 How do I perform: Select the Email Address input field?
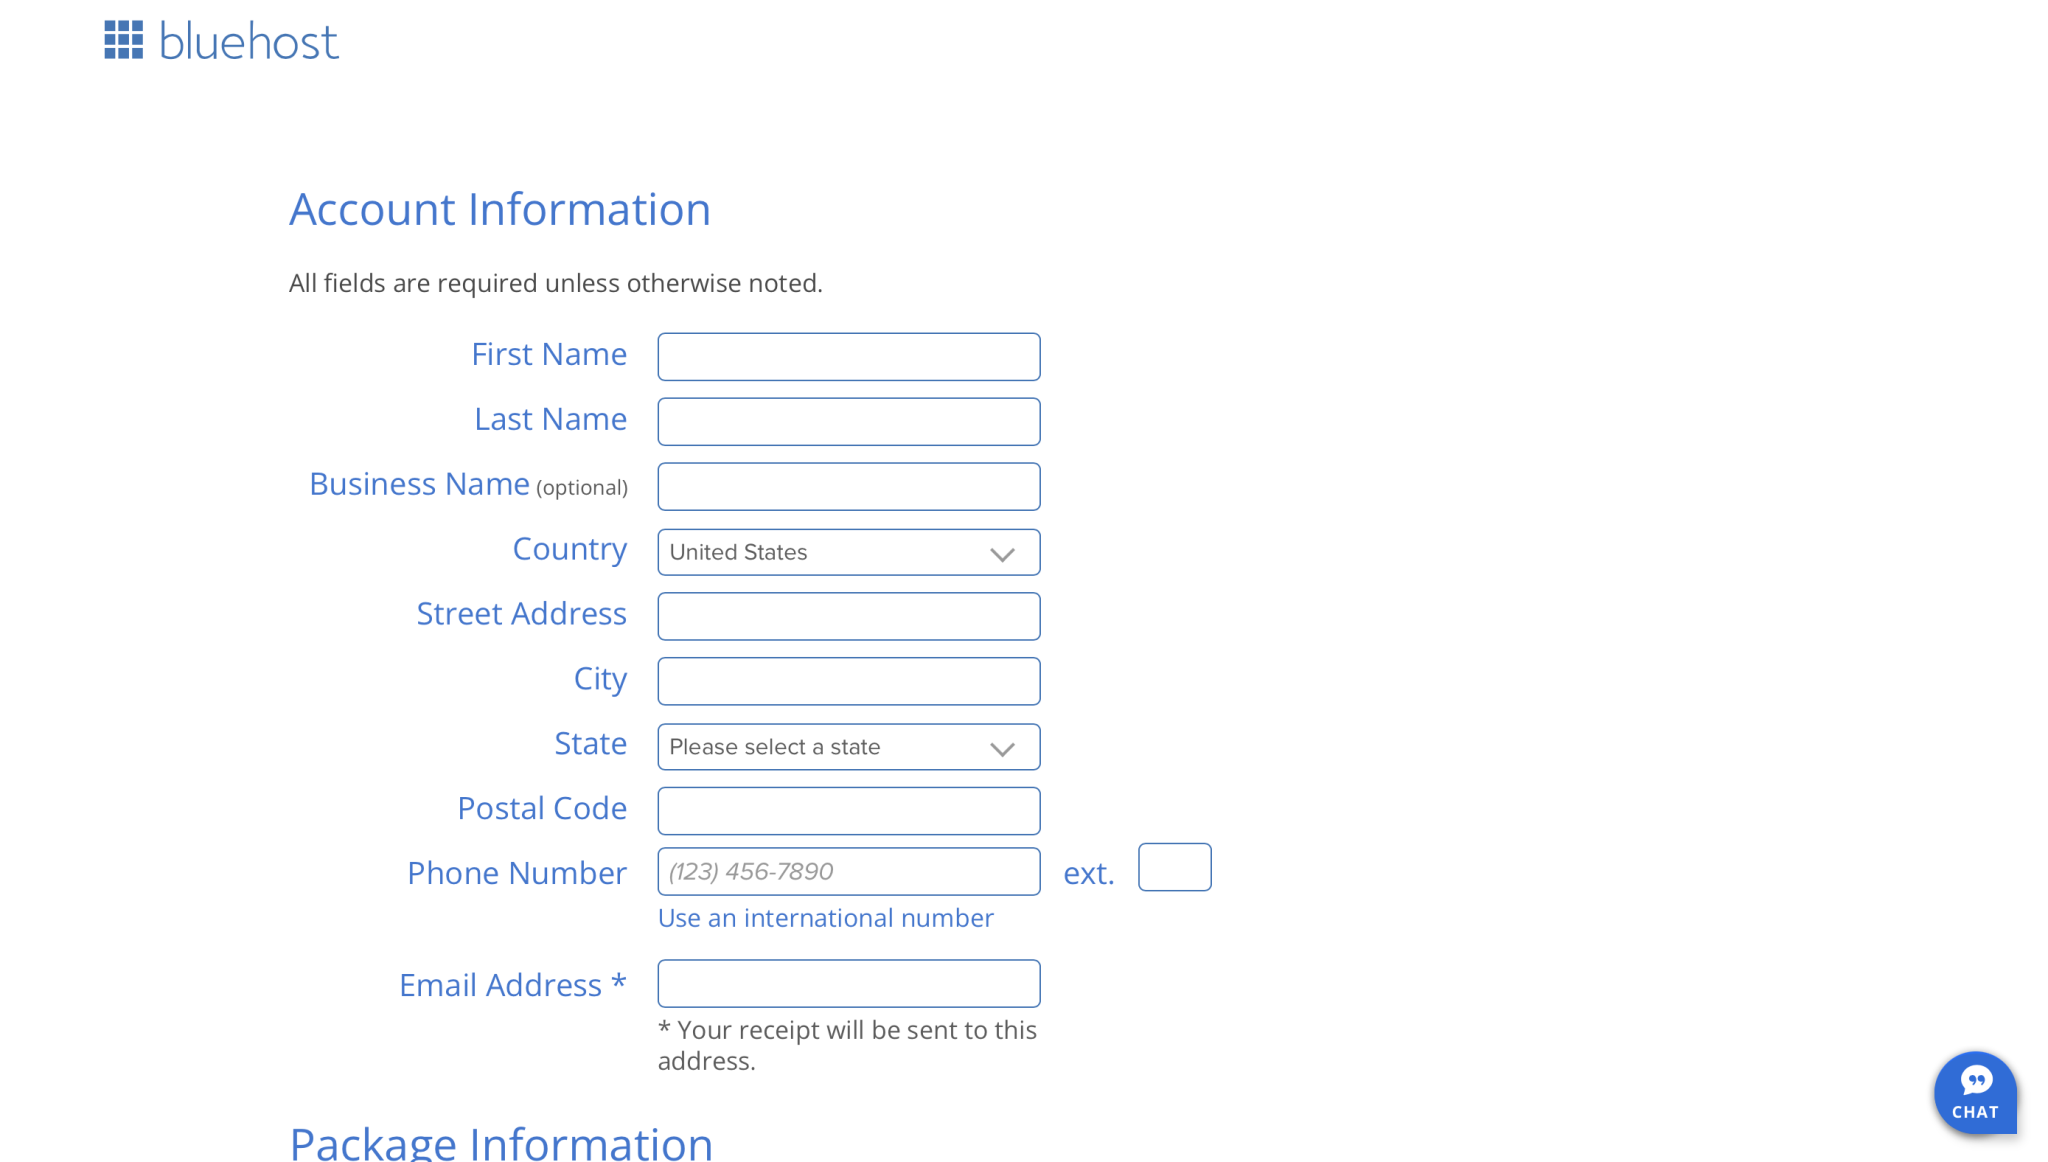(850, 982)
